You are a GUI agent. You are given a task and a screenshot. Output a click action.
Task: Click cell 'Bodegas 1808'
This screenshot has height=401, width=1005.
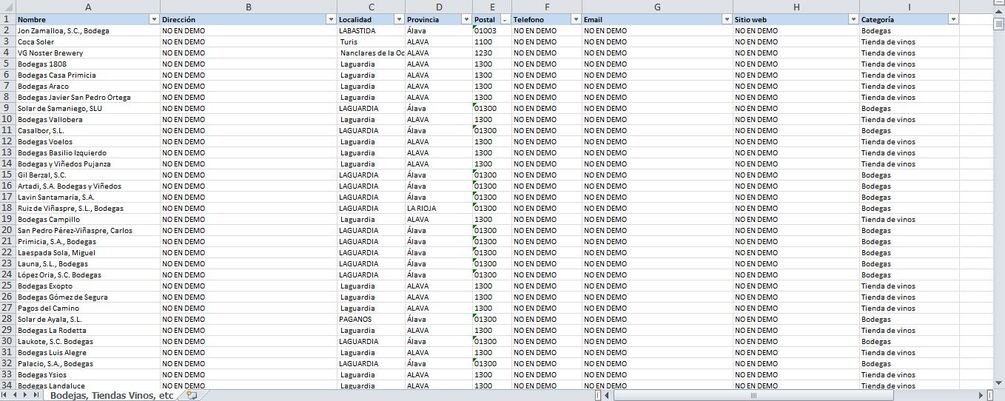tap(88, 64)
